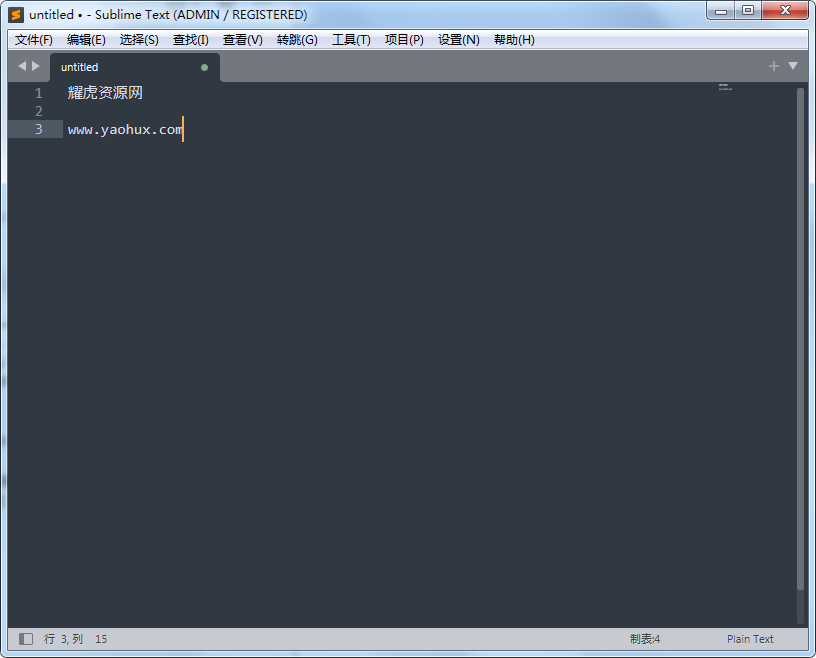Open the 制表:4 tab size selector

[x=645, y=639]
